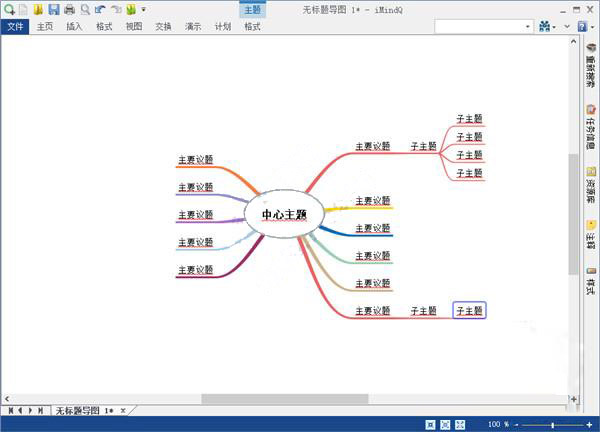Click the vertical scrollbar up arrow
The image size is (600, 432).
pos(573,41)
